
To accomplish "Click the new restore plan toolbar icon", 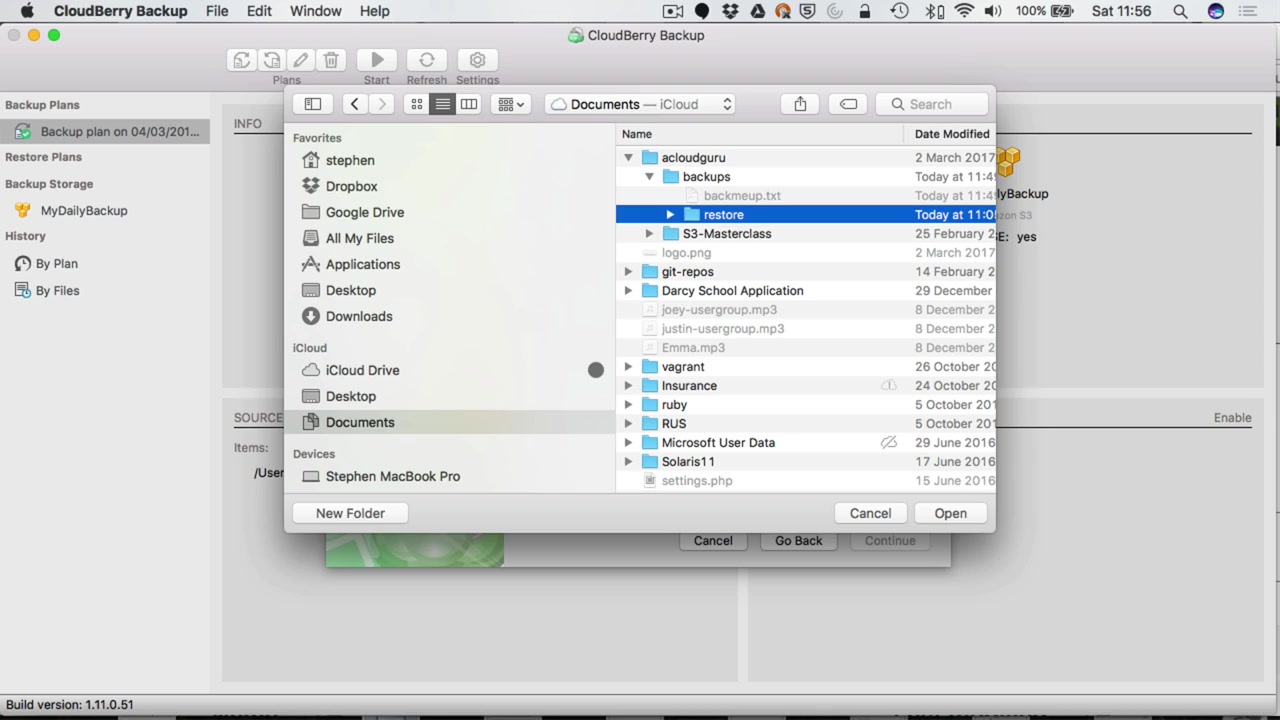I will point(271,61).
